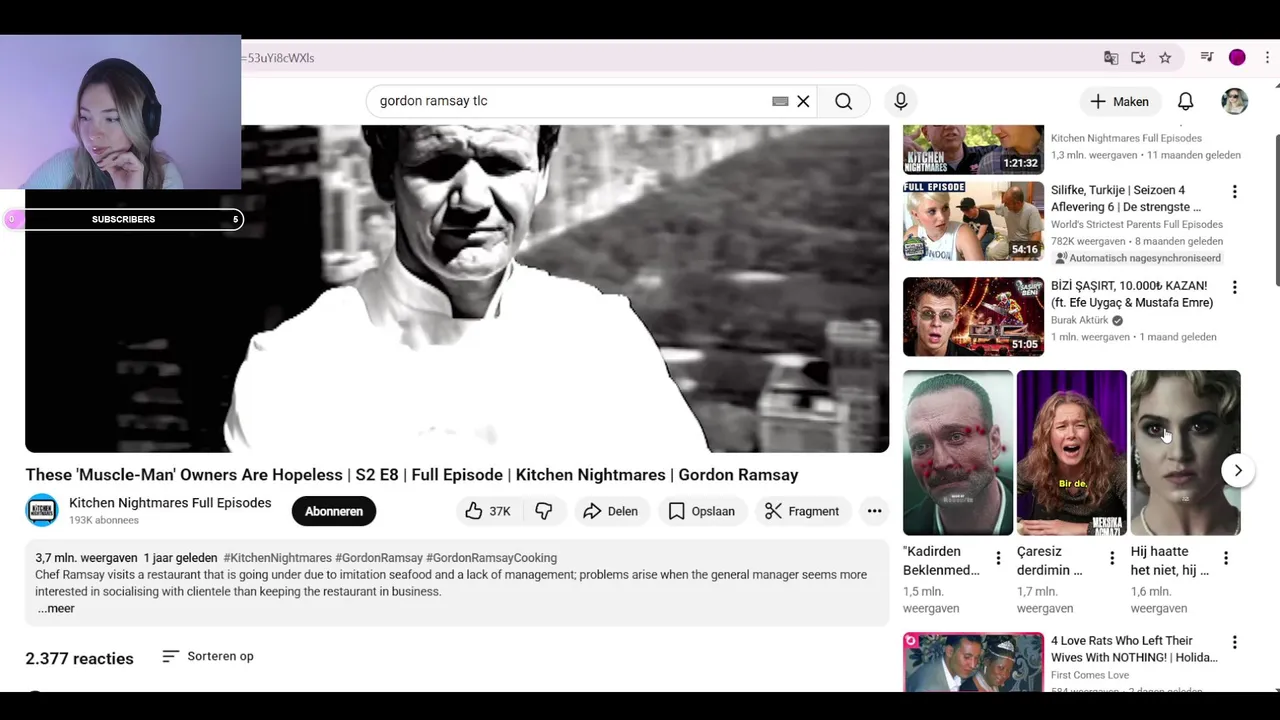The image size is (1280, 720).
Task: Open the BİZİ ŞAŞIRT 51:05 thumbnail
Action: tap(973, 316)
